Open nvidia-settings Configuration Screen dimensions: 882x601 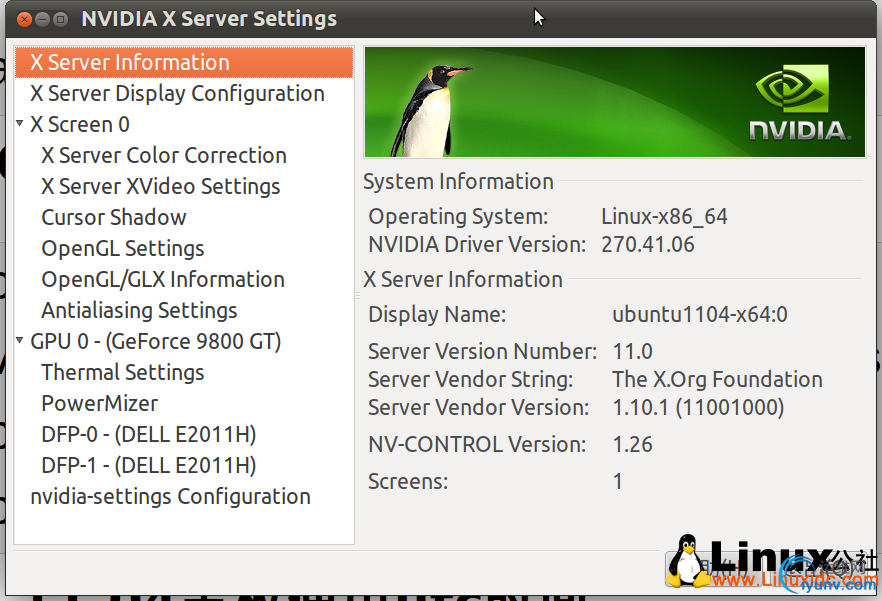click(x=170, y=496)
